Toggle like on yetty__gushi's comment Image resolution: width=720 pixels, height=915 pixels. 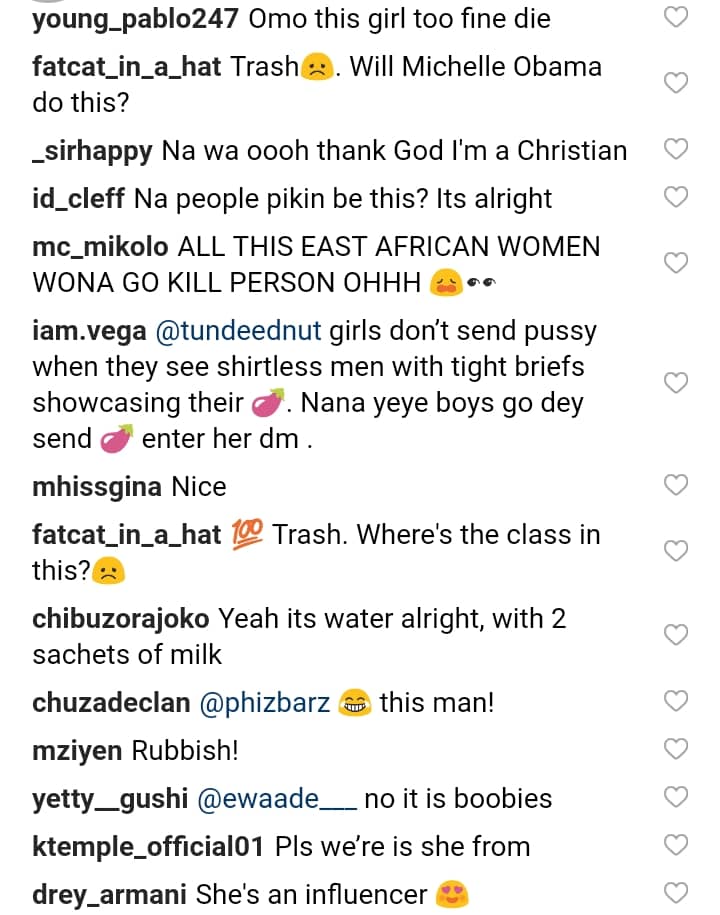pos(677,797)
